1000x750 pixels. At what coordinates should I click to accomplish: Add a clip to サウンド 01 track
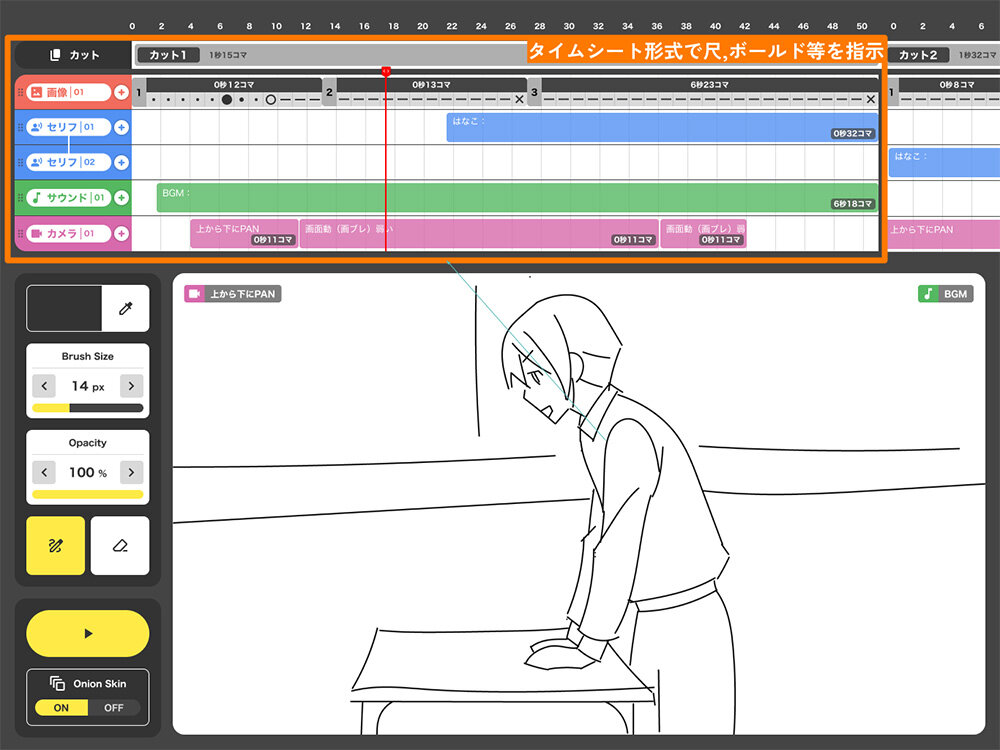tap(121, 198)
